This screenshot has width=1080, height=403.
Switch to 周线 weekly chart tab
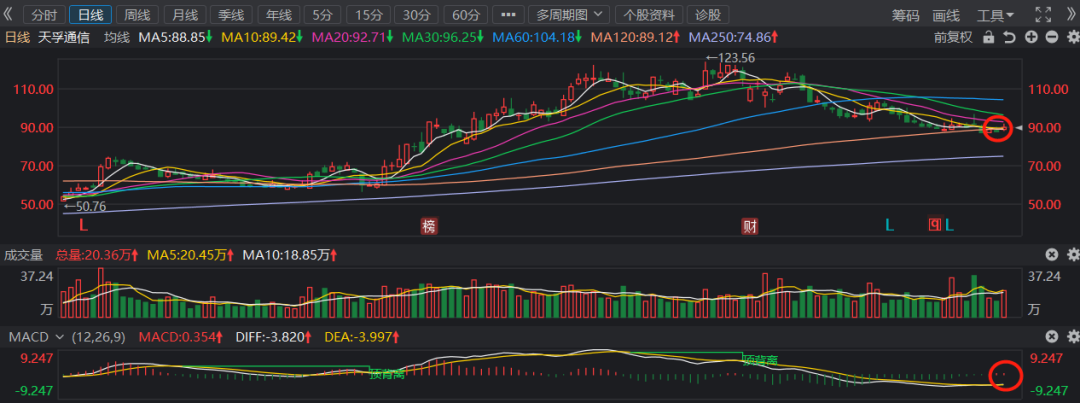coord(136,15)
